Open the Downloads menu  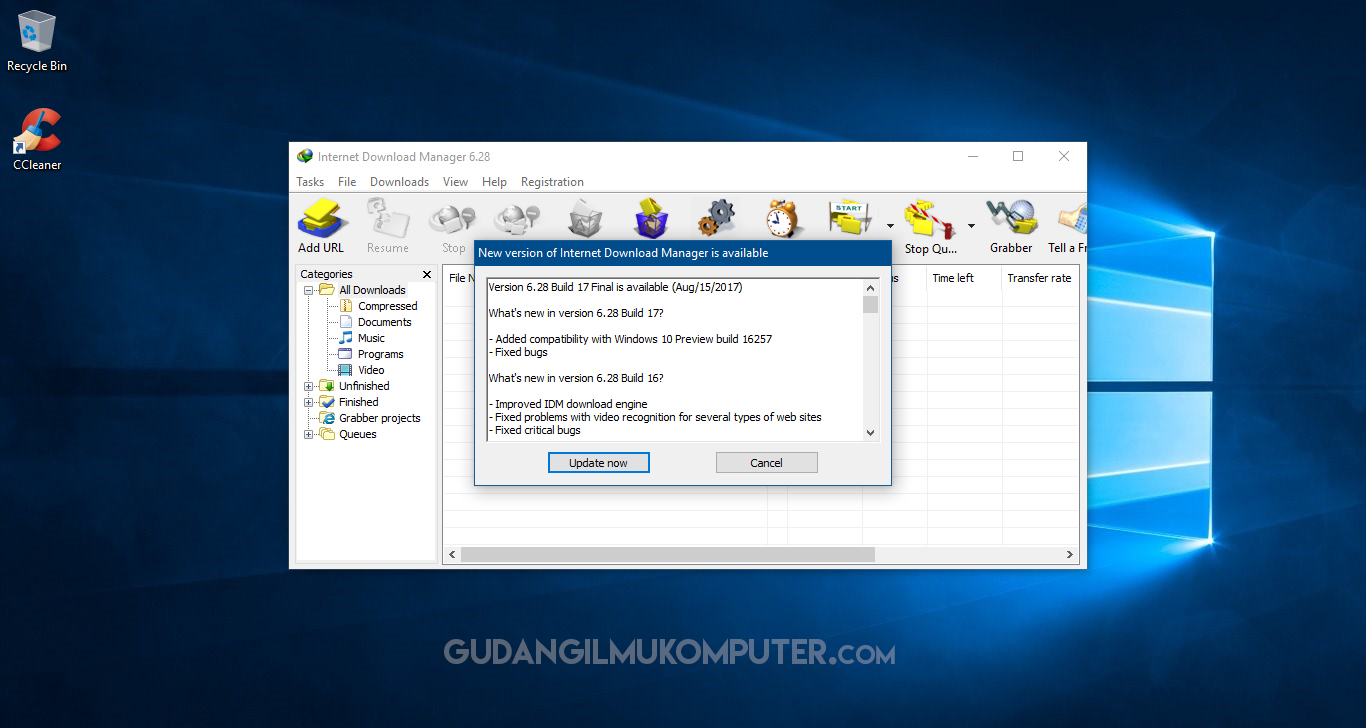tap(399, 182)
